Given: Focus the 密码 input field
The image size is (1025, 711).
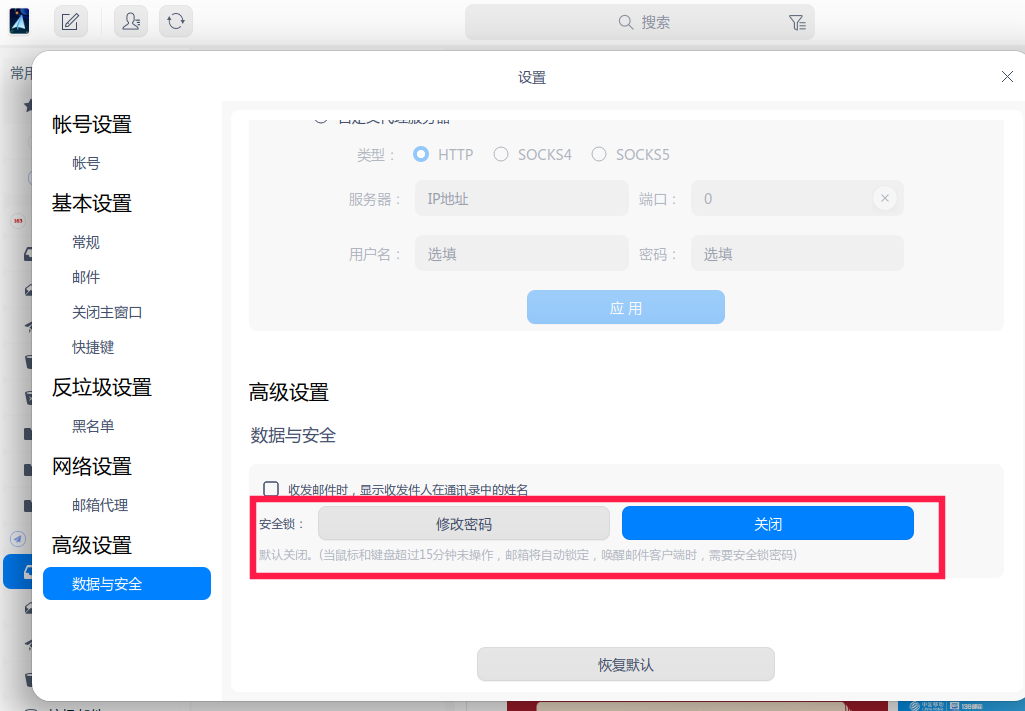Looking at the screenshot, I should pos(797,254).
